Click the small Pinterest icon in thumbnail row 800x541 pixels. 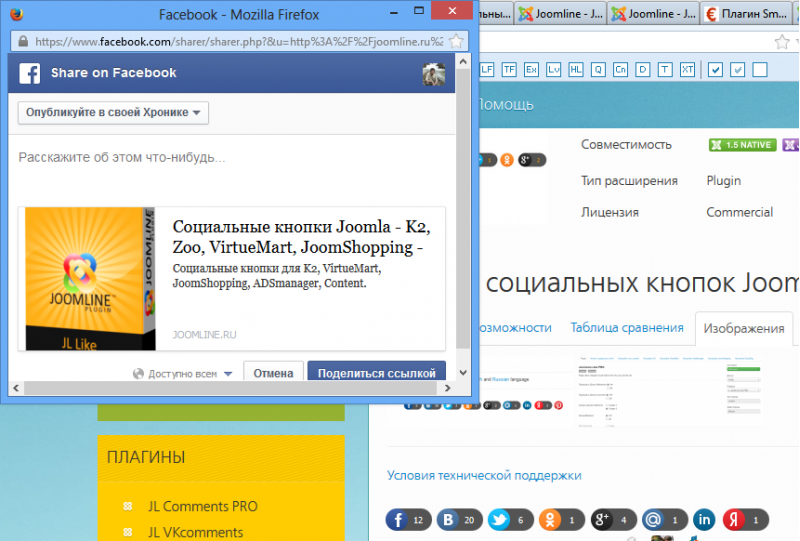click(x=559, y=405)
